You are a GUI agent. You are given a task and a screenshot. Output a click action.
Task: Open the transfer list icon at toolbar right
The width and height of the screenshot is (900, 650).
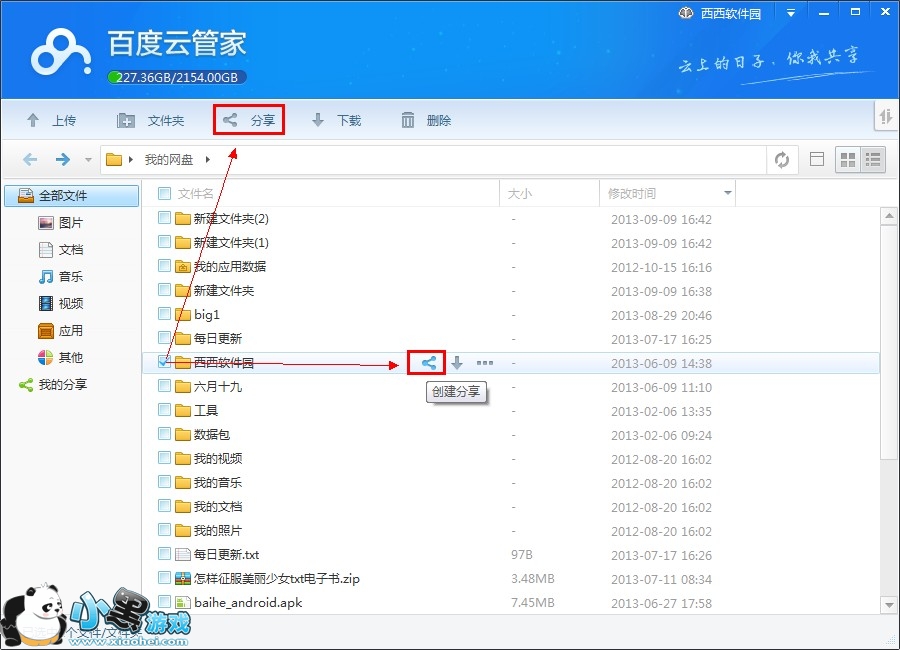tap(886, 117)
